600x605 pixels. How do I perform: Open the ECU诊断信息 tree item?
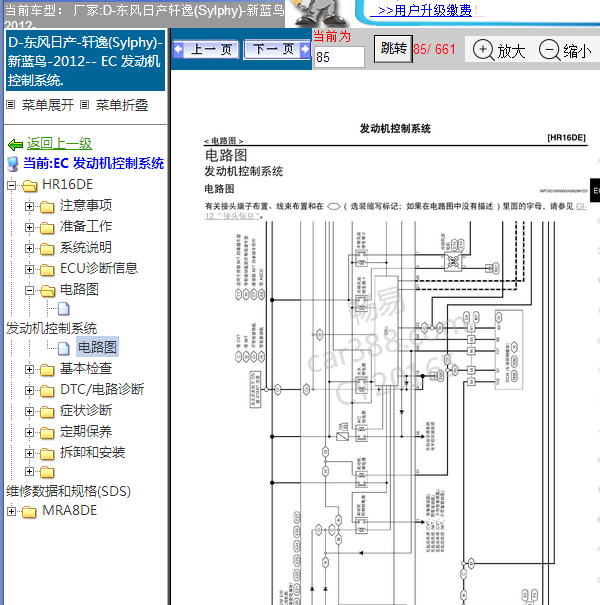pos(99,268)
